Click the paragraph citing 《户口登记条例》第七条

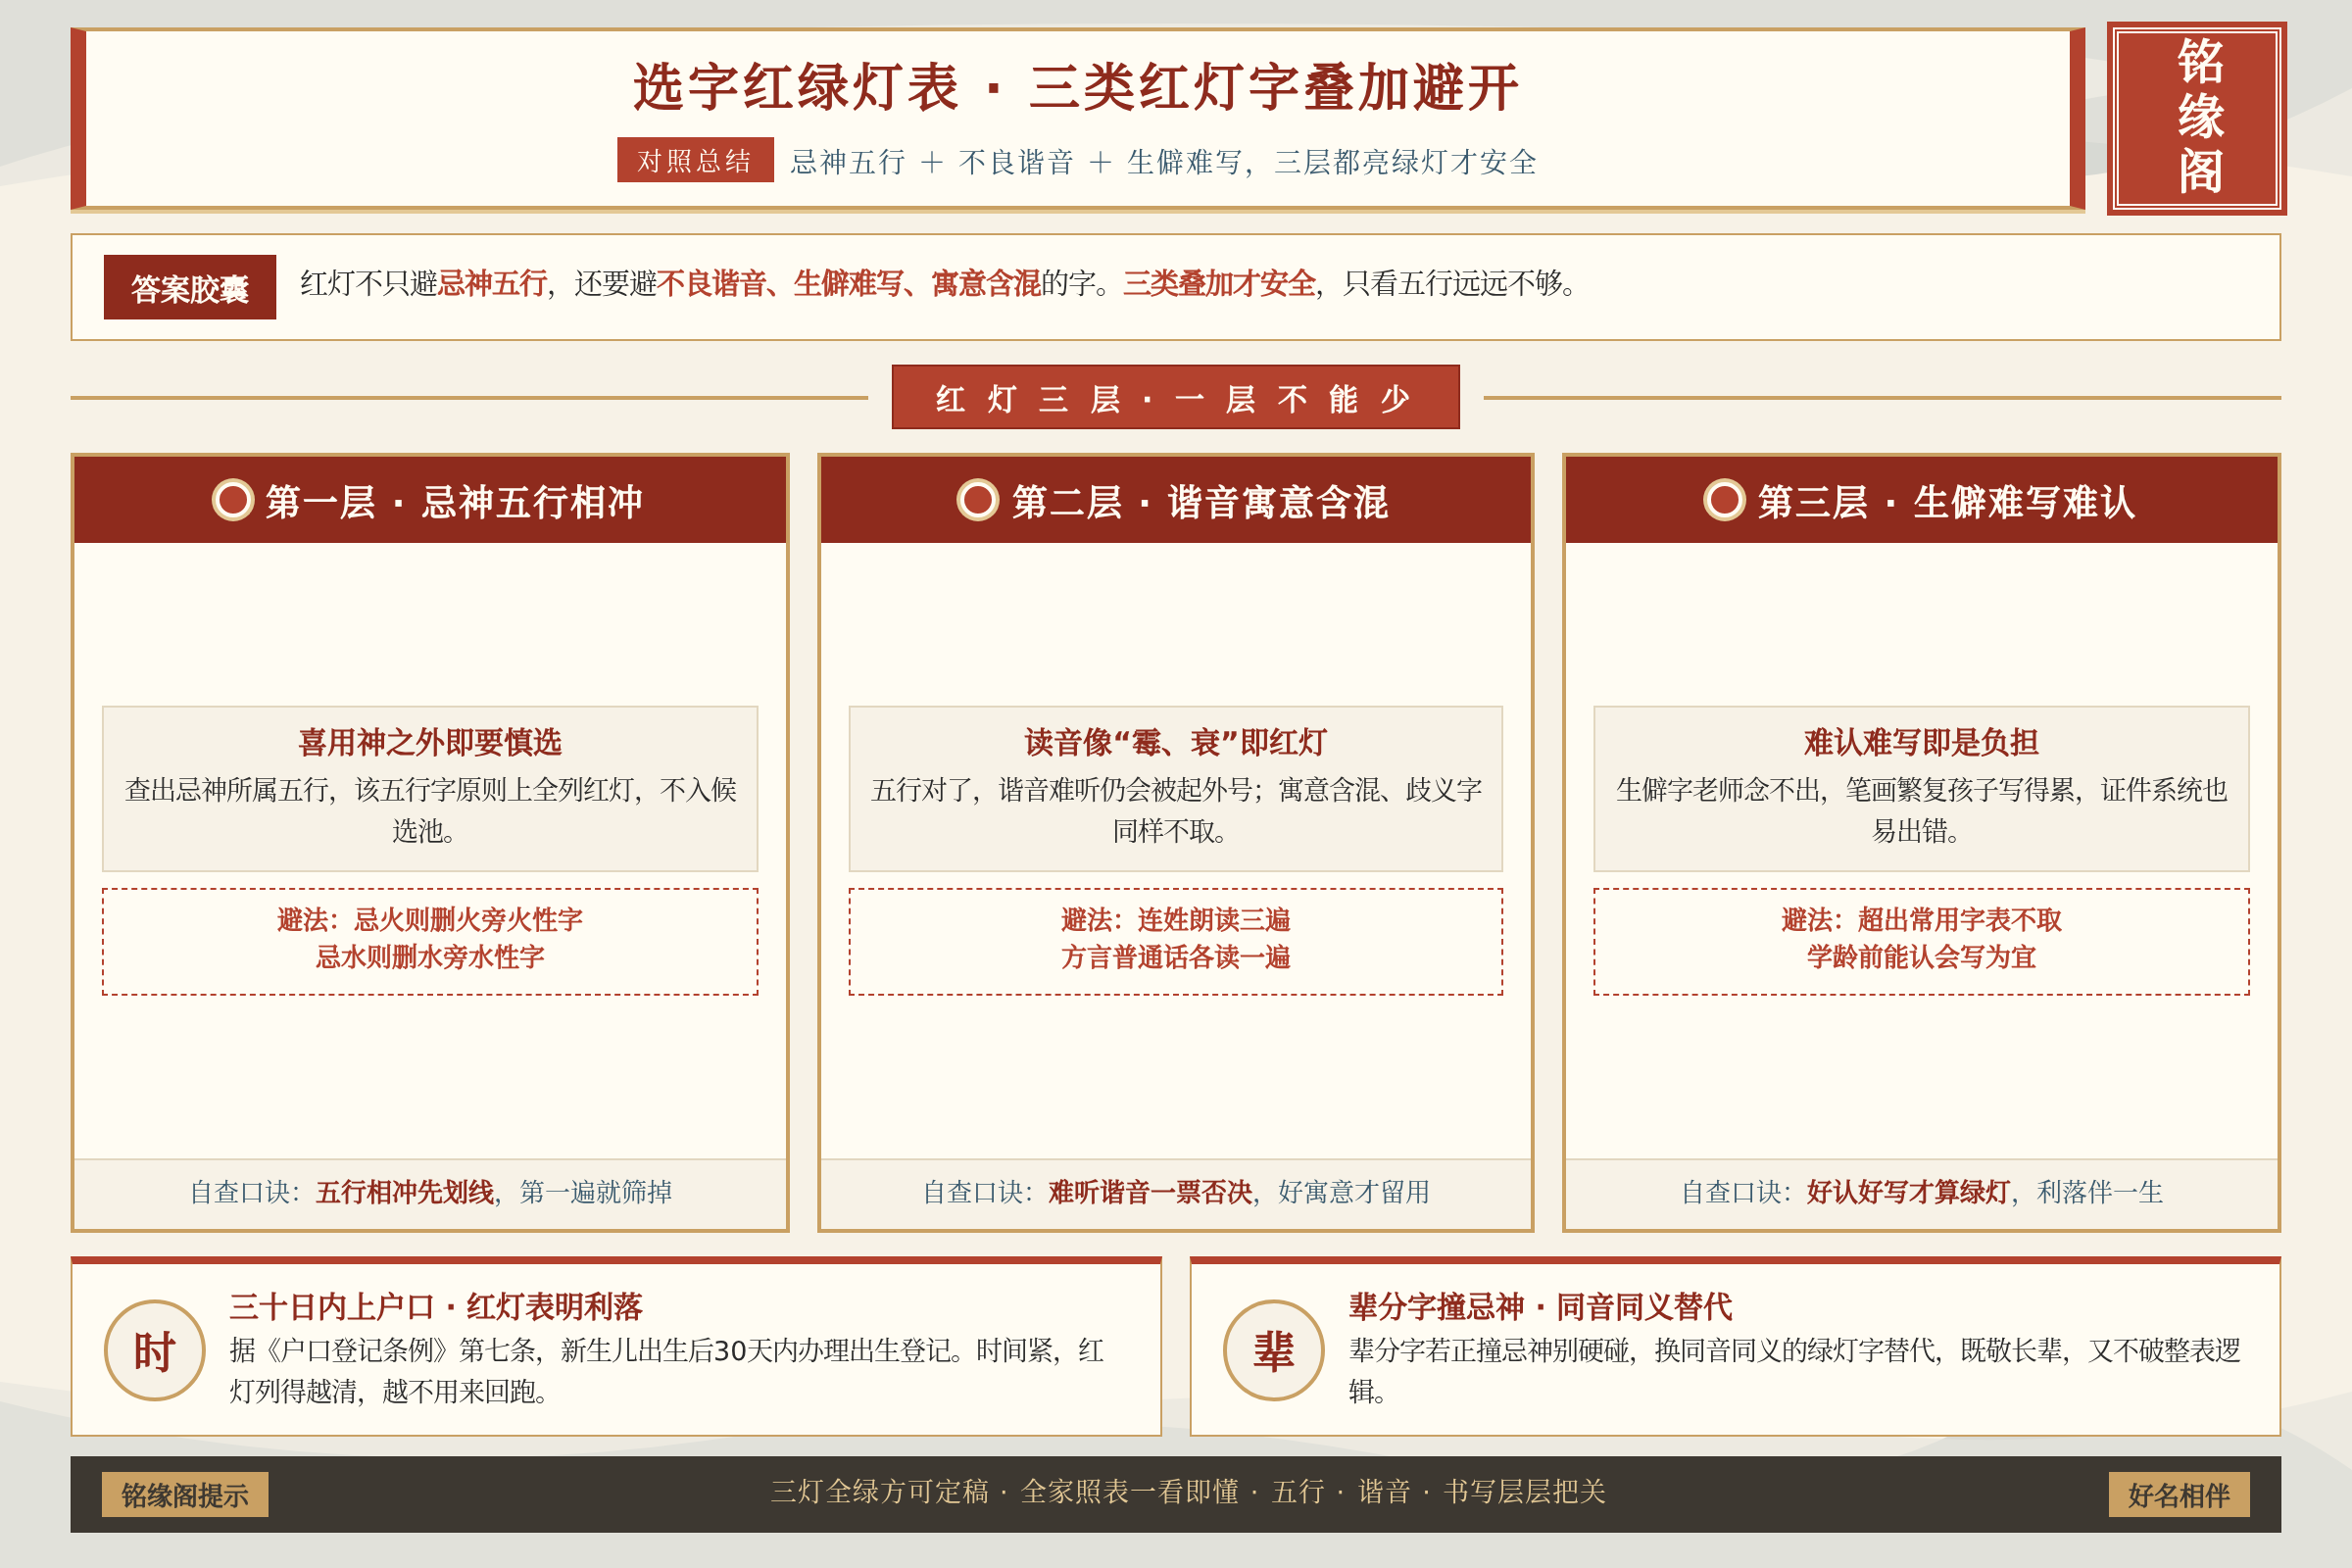pos(667,1370)
